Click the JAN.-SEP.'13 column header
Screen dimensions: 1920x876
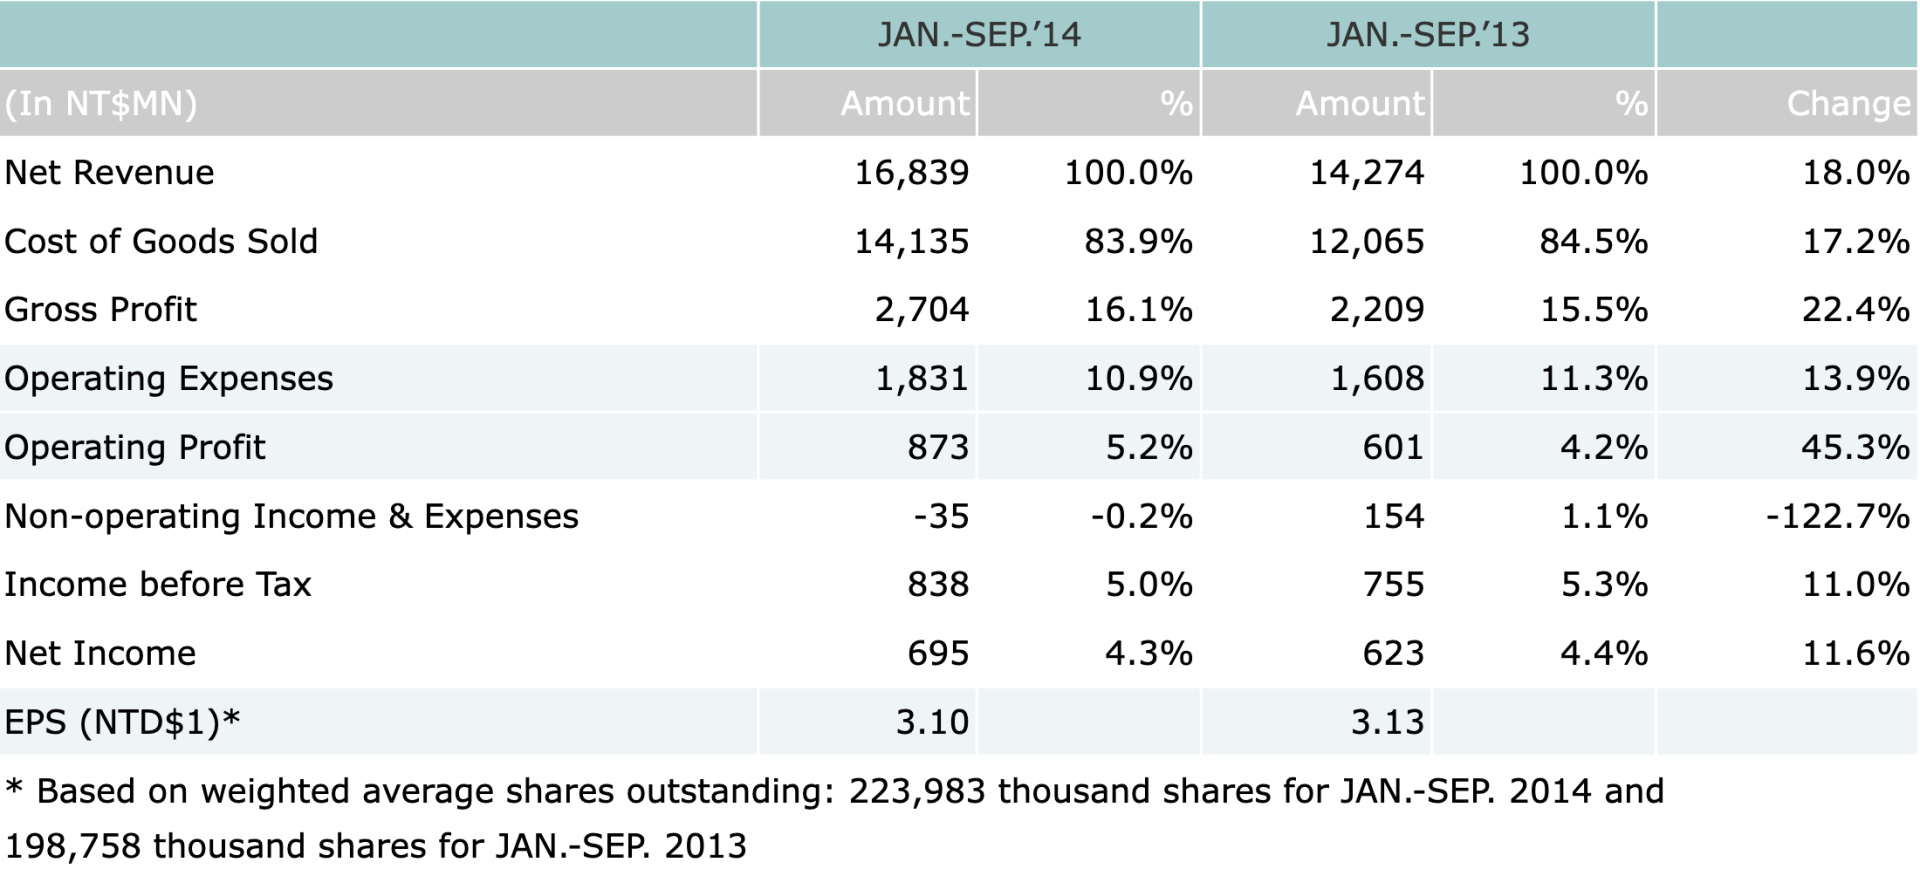coord(1427,35)
